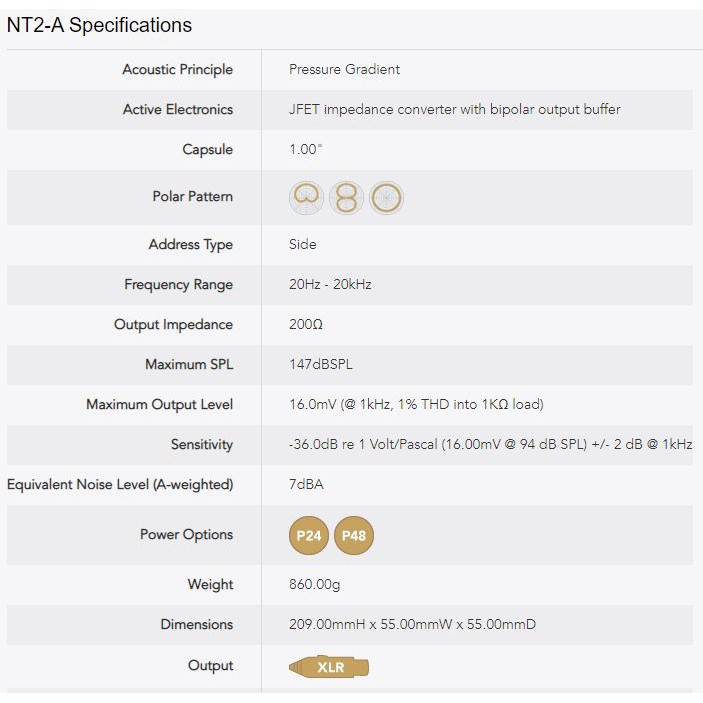Click the omnidirectional polar pattern icon
The image size is (703, 703).
pyautogui.click(x=386, y=198)
